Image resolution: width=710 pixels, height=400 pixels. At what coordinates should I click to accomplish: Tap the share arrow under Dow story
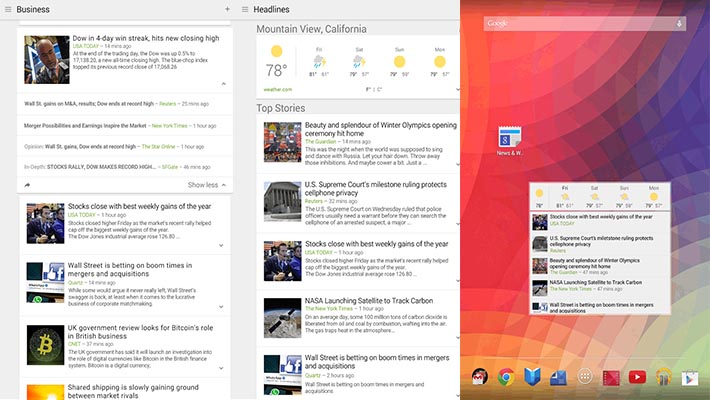point(27,185)
